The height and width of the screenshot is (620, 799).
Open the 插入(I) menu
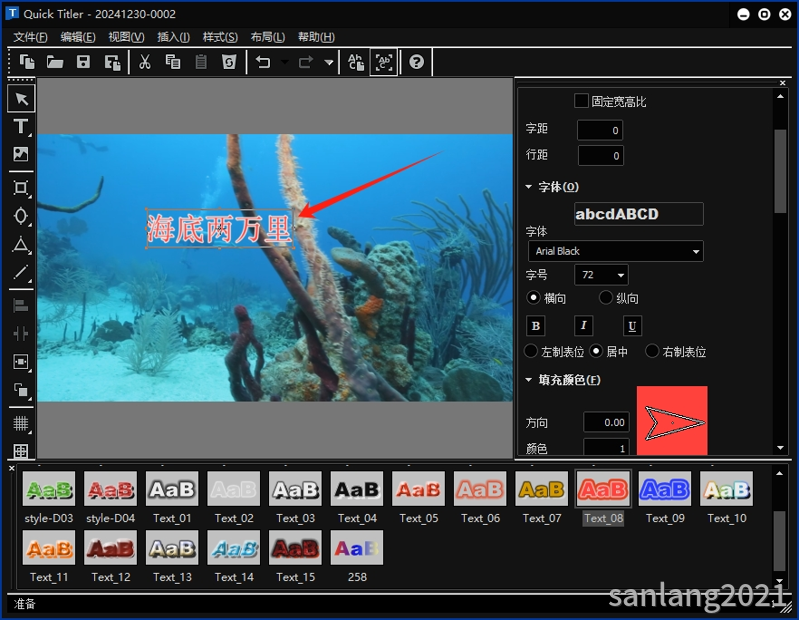[x=173, y=37]
